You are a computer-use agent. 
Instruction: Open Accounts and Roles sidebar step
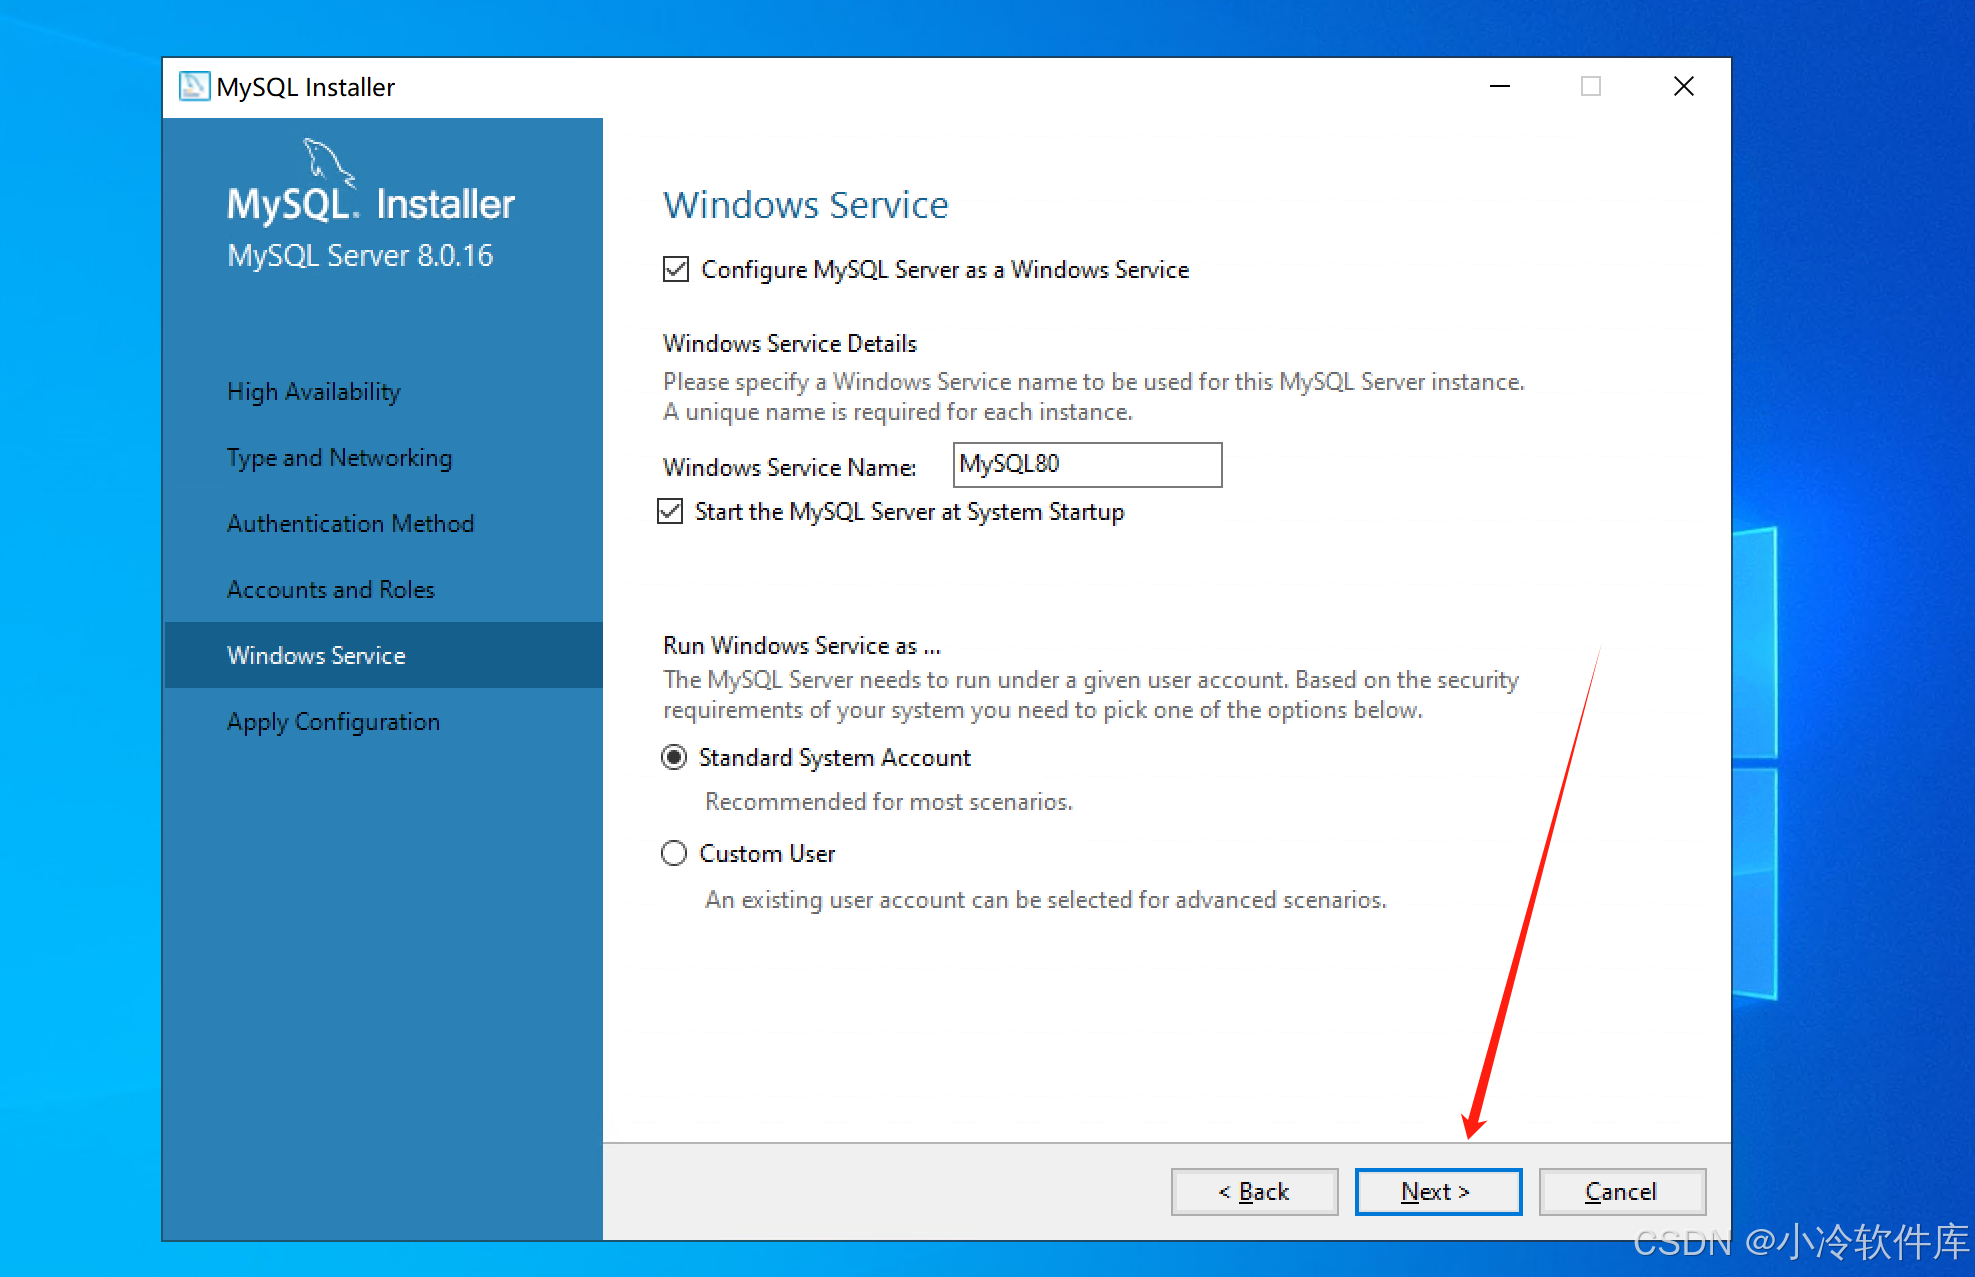click(330, 590)
